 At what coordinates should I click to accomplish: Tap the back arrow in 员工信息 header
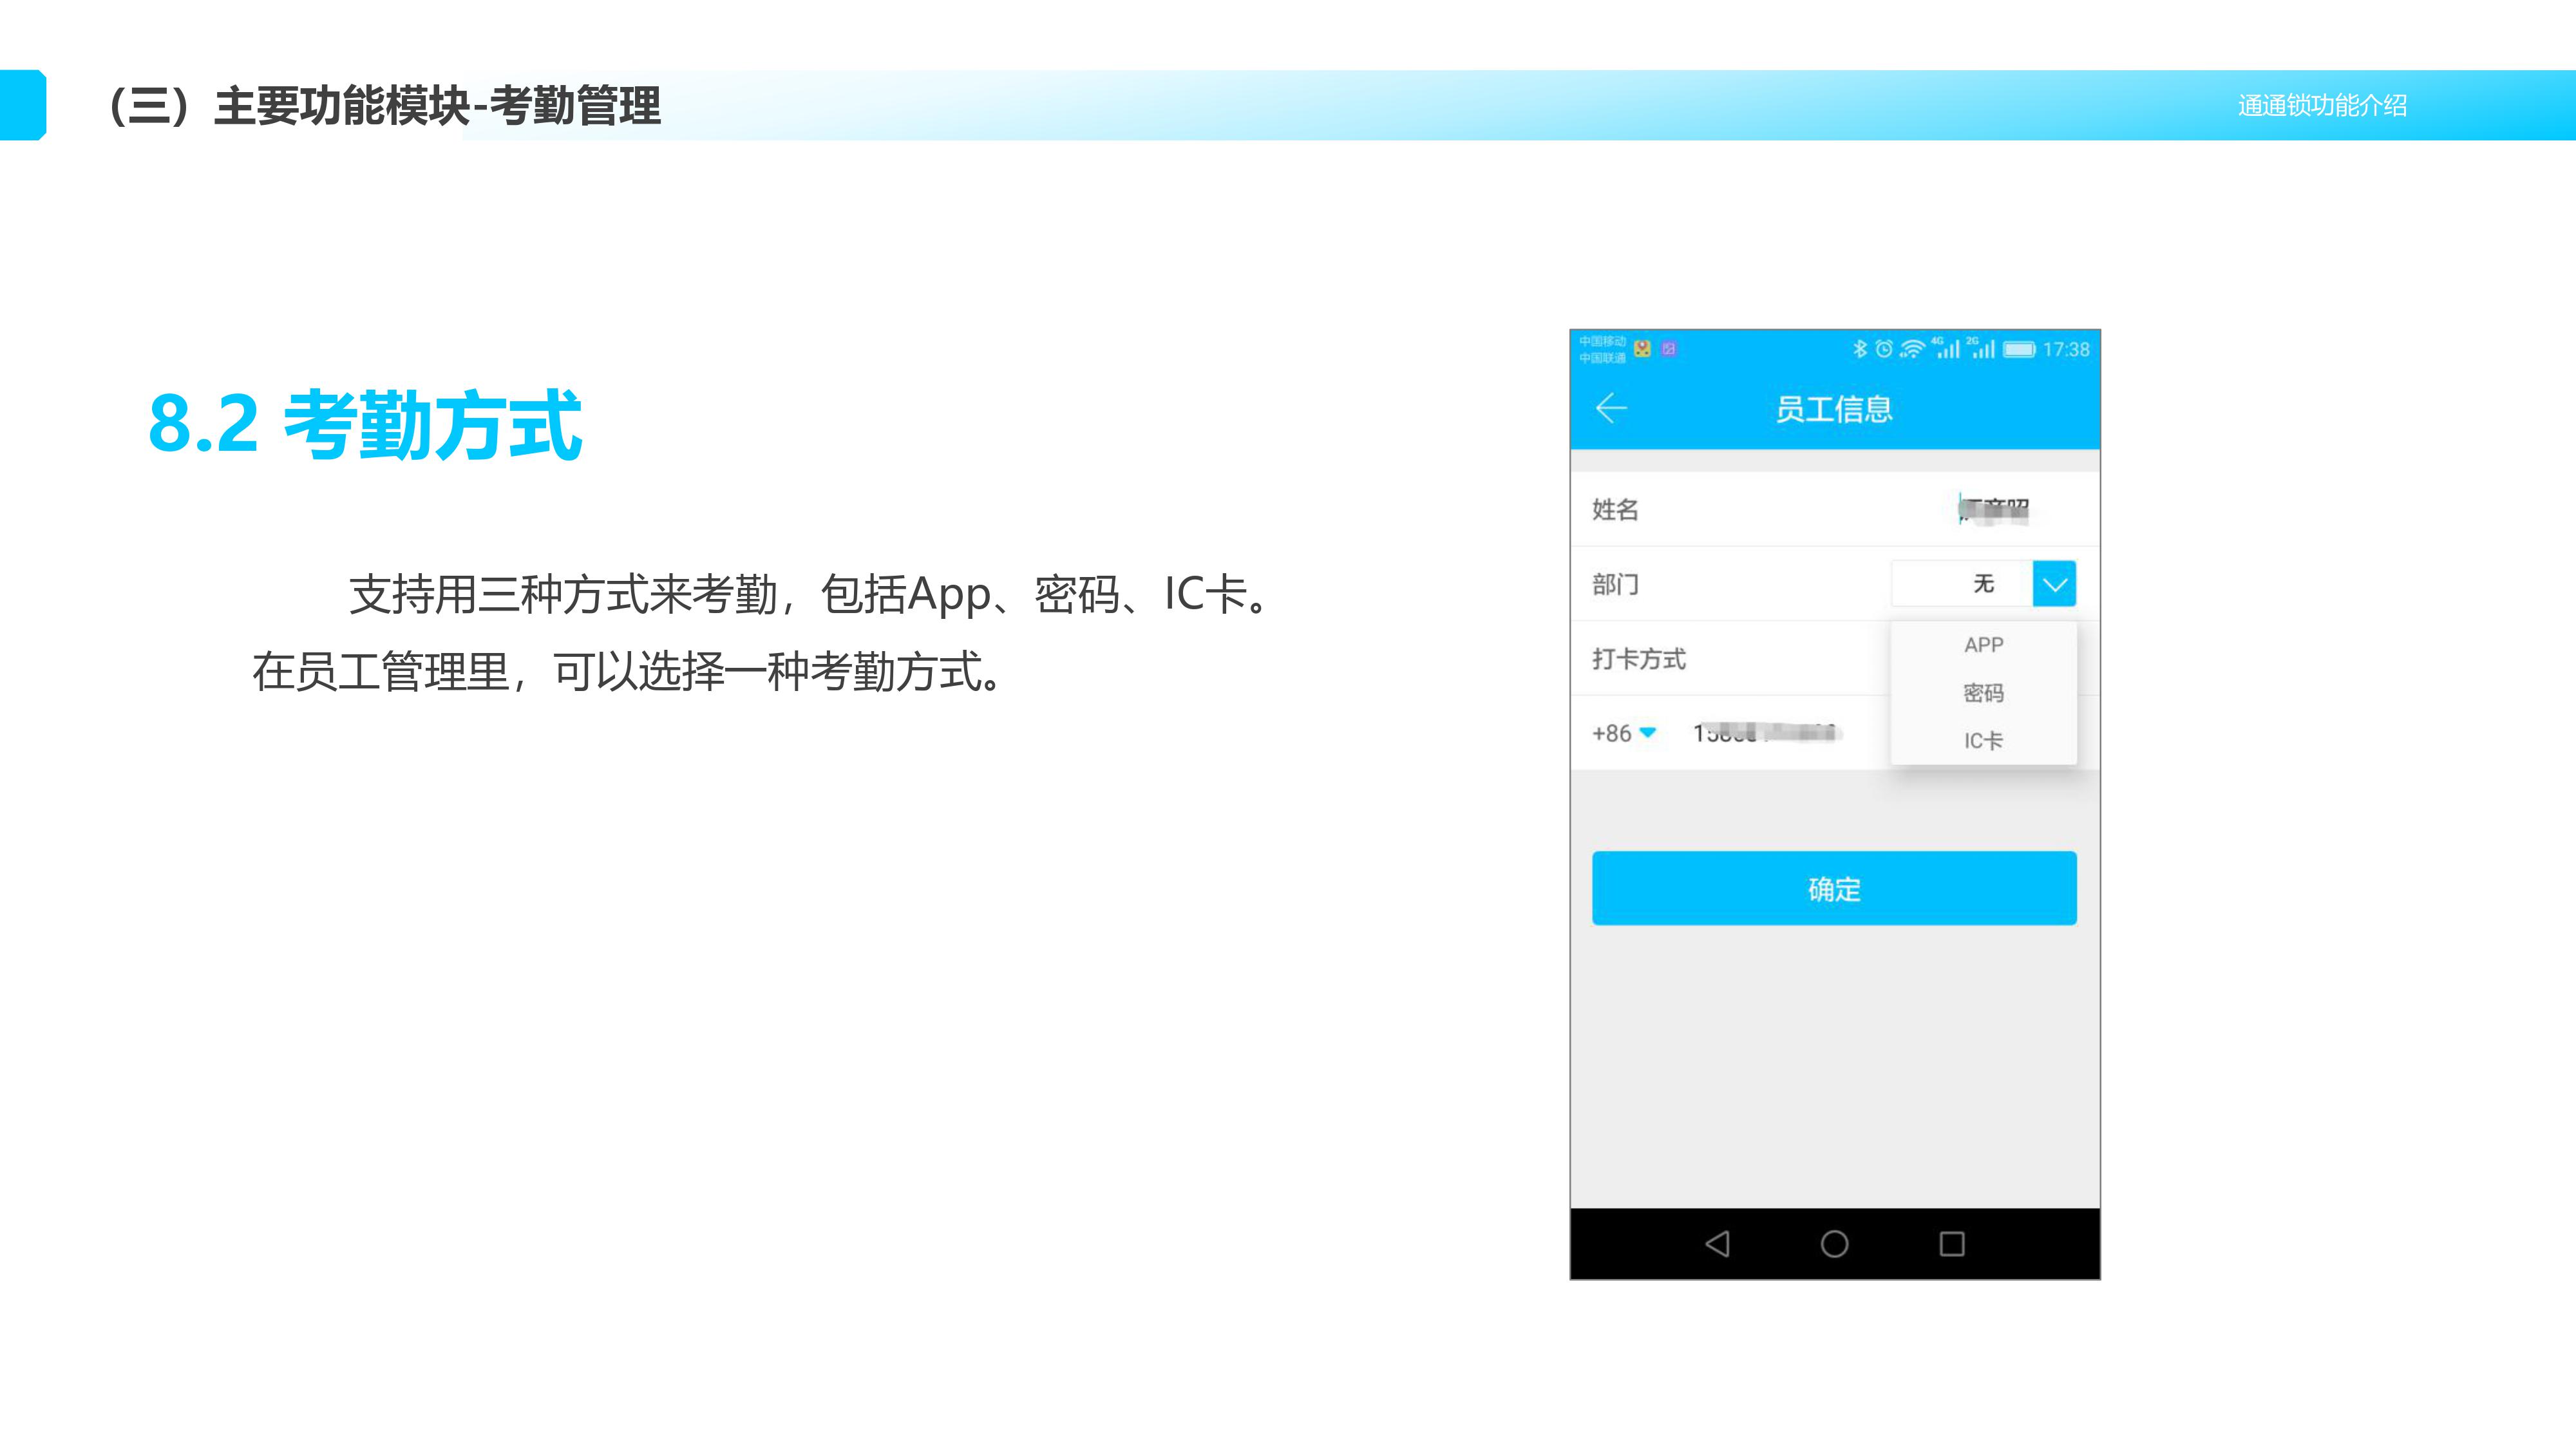(x=1611, y=408)
